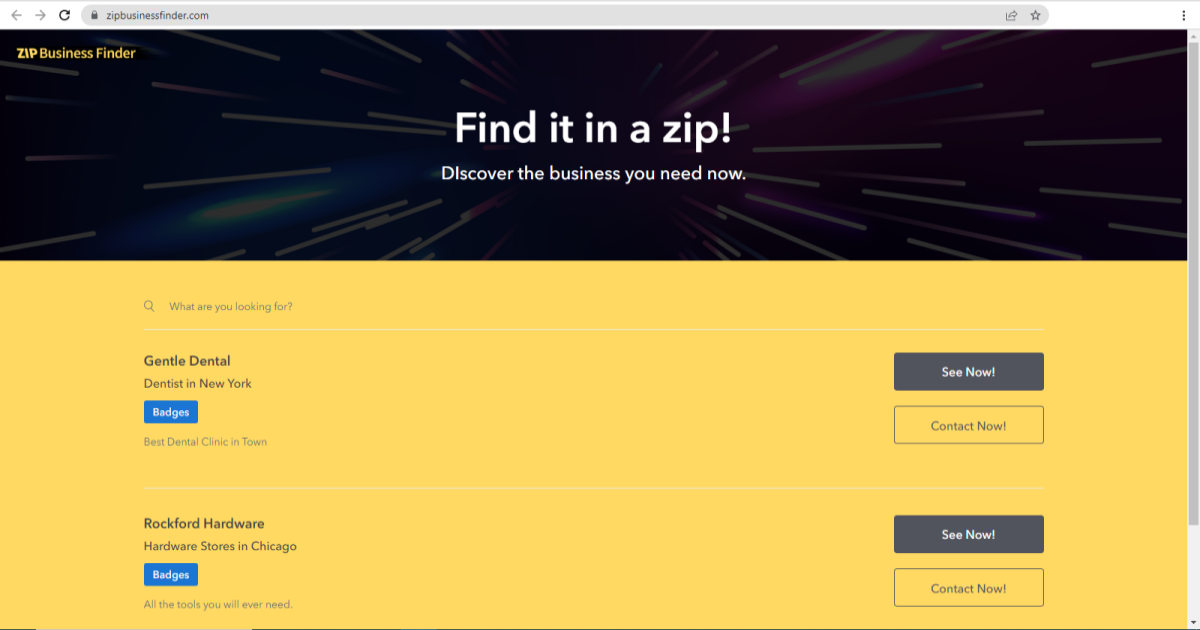The image size is (1200, 630).
Task: Open the Gentle Dental listing title
Action: 187,361
